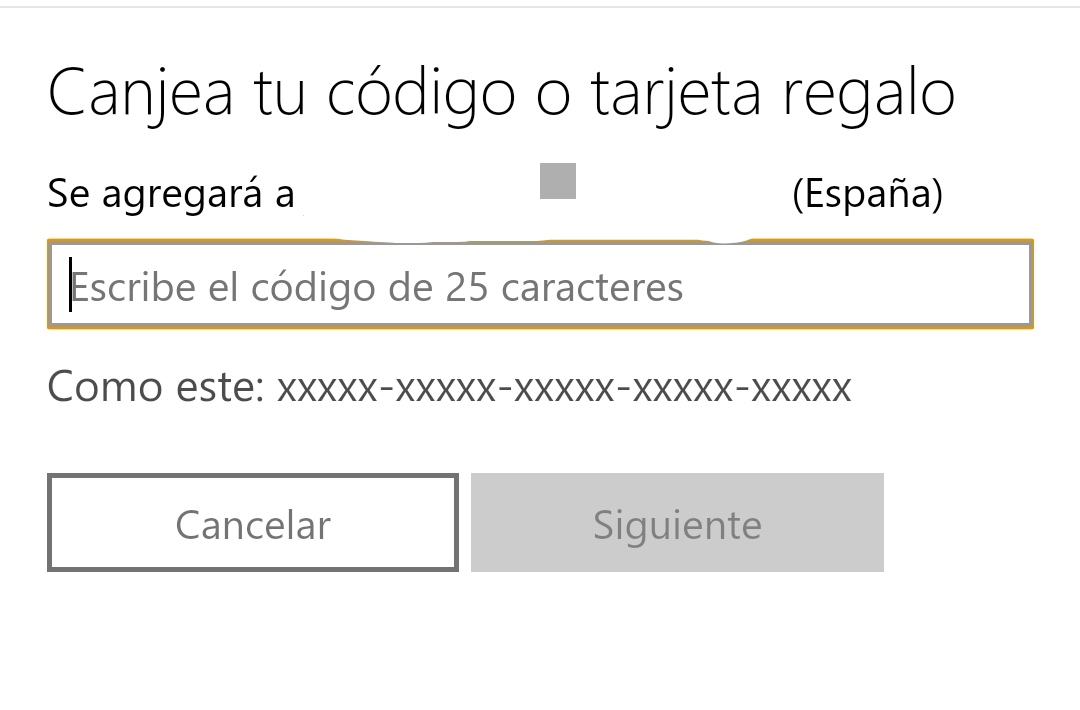1080x710 pixels.
Task: Click the empty right end of the code field
Action: click(900, 286)
